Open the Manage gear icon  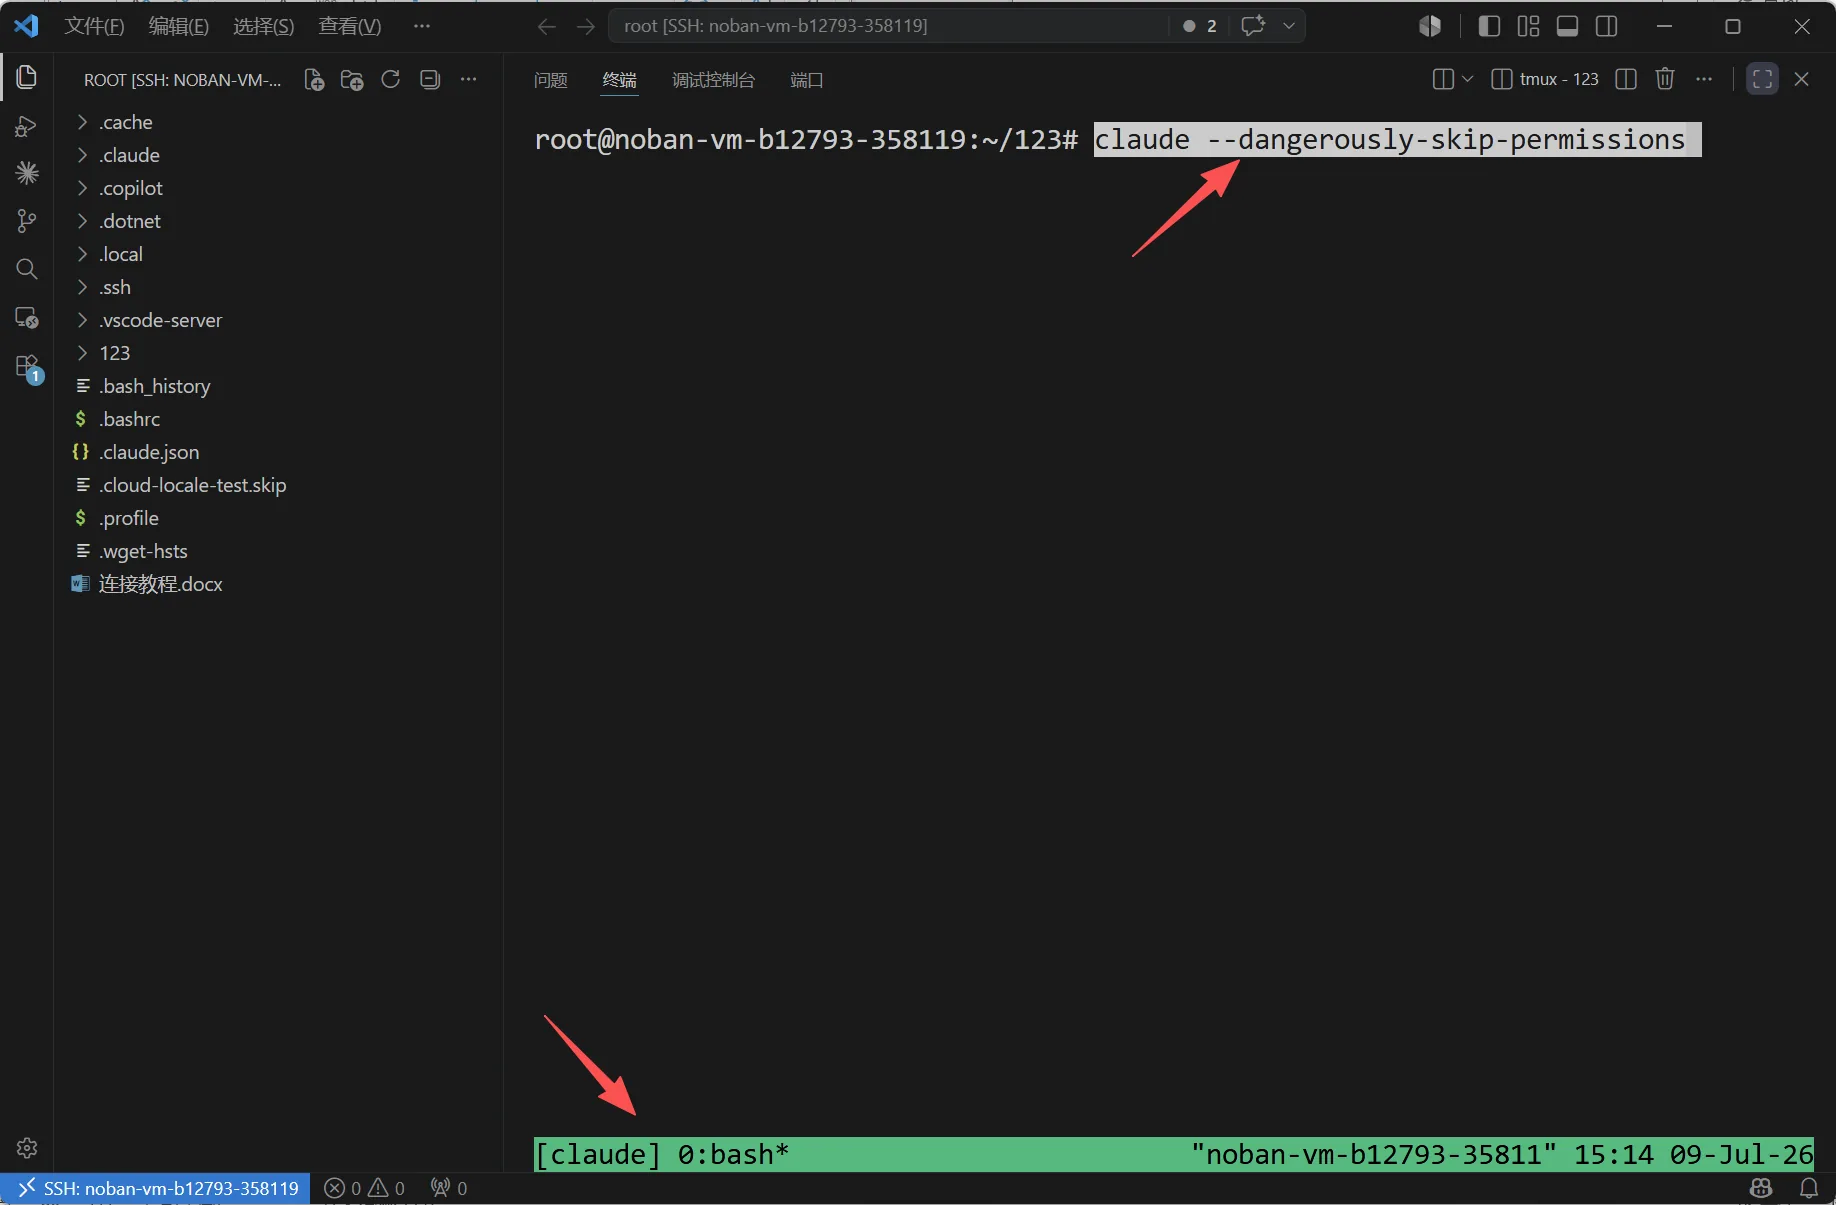coord(27,1148)
